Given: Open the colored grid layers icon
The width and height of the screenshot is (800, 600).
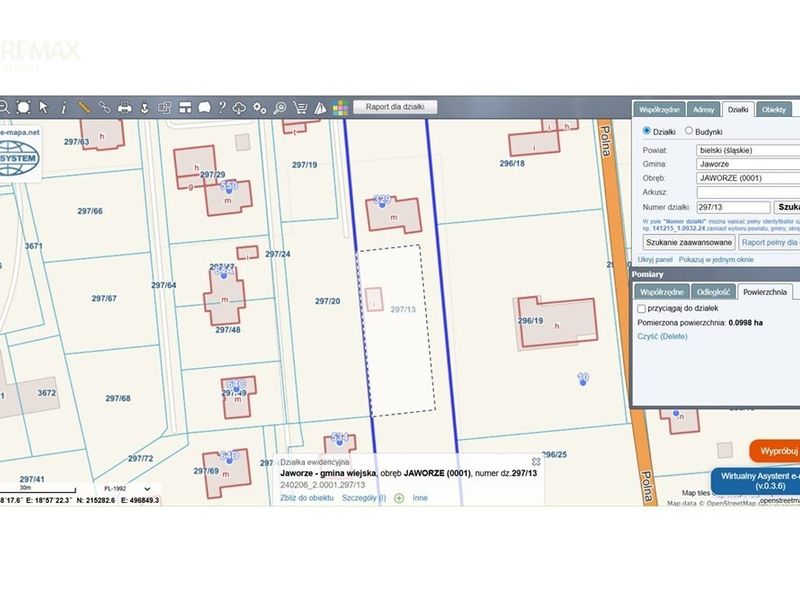Looking at the screenshot, I should click(340, 108).
